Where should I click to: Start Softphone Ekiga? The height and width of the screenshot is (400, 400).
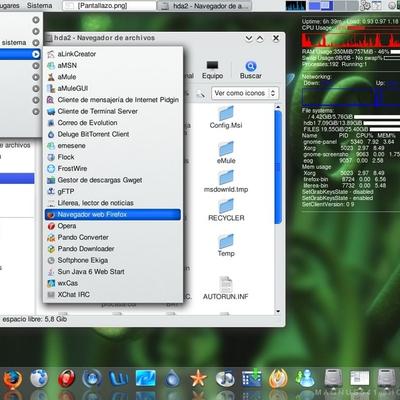pyautogui.click(x=113, y=260)
